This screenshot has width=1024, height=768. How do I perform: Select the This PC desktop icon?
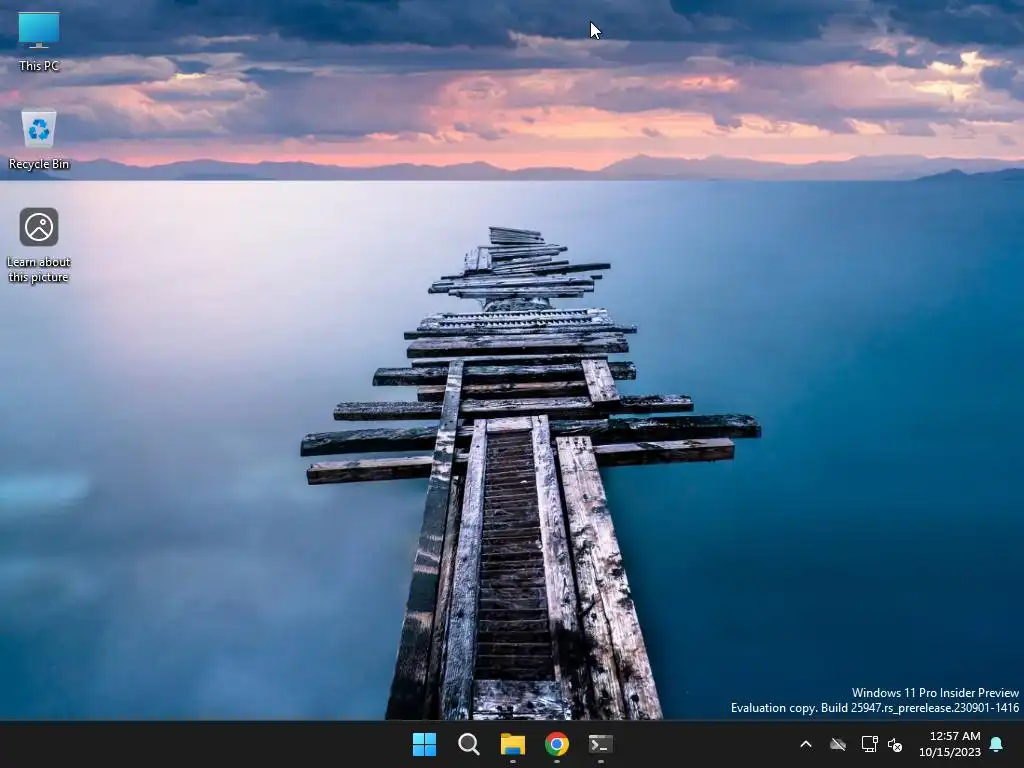(39, 42)
